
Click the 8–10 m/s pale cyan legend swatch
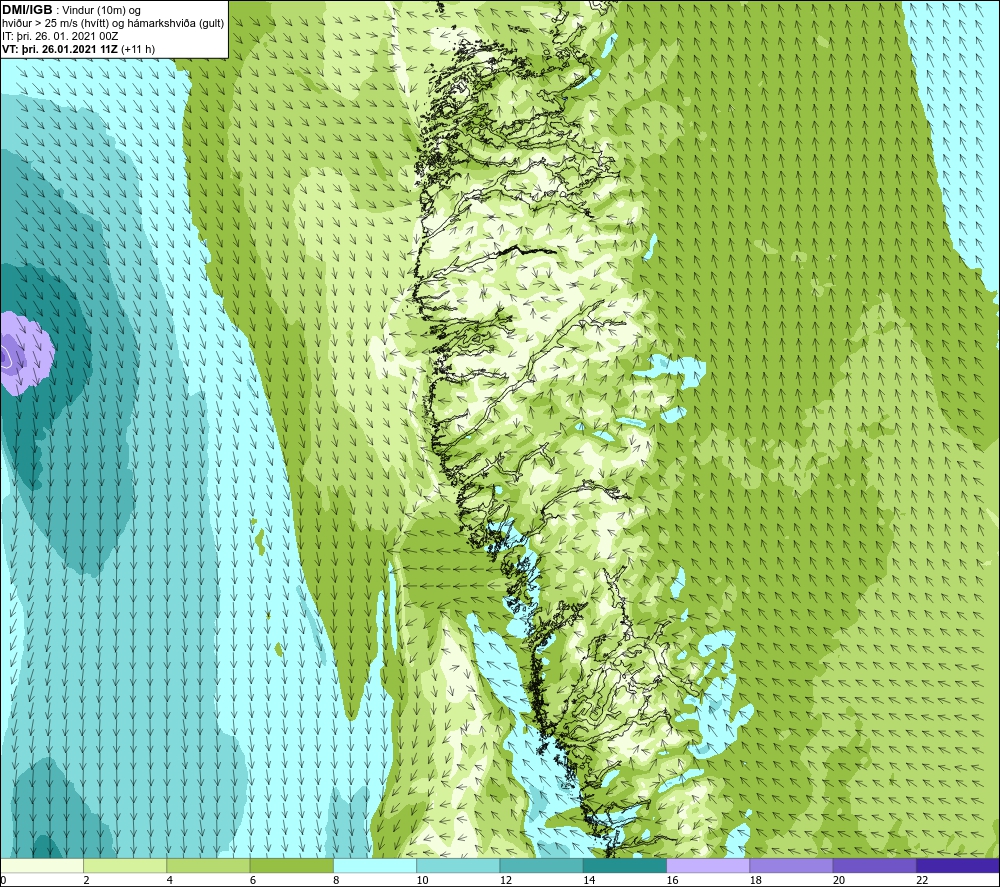pyautogui.click(x=375, y=865)
